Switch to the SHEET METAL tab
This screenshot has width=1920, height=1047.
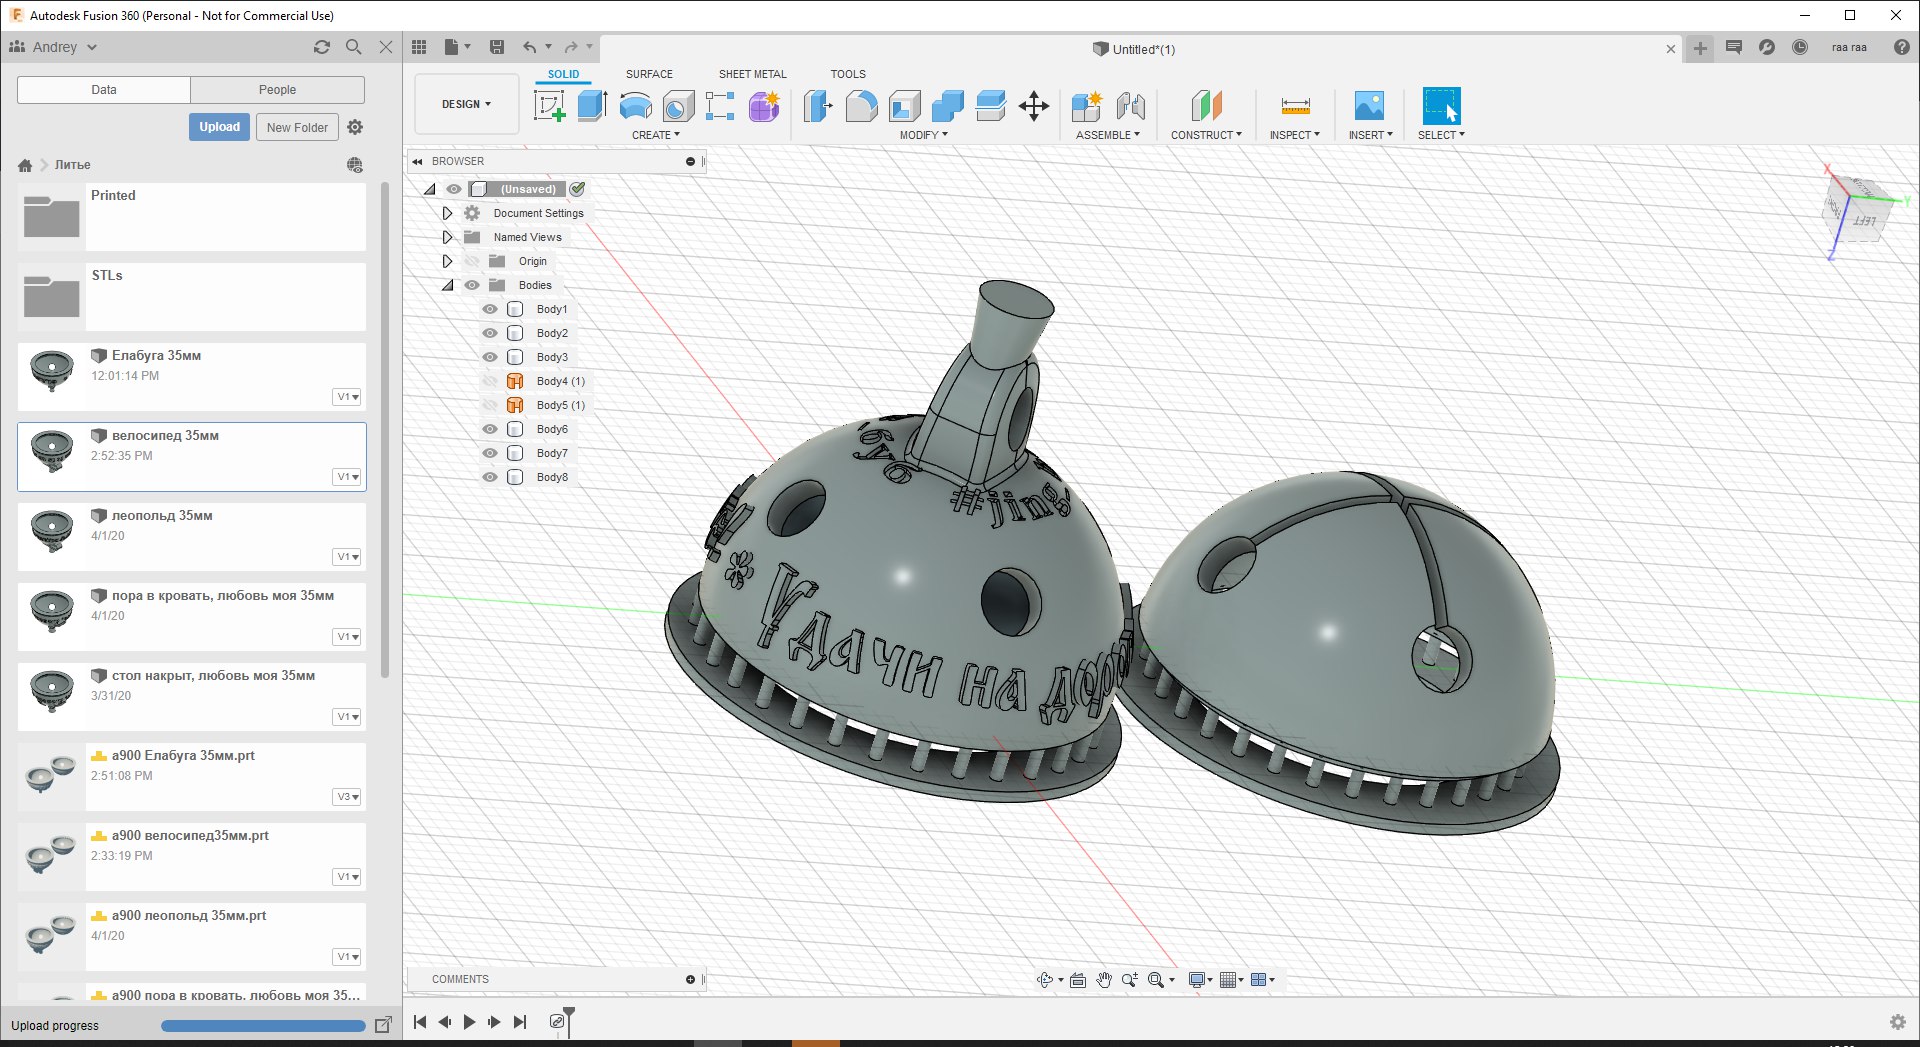pyautogui.click(x=752, y=74)
